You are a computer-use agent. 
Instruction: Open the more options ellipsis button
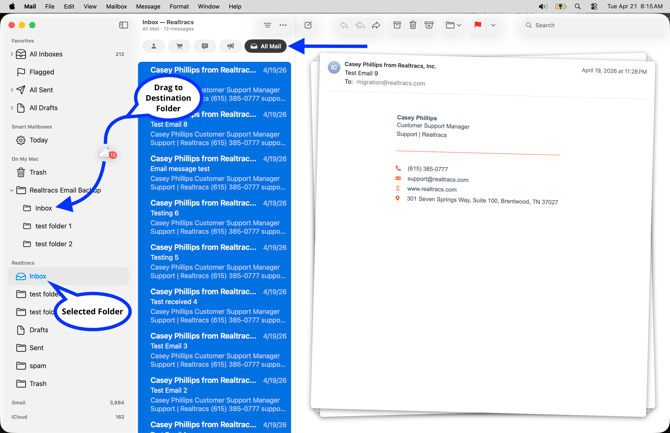coord(283,25)
